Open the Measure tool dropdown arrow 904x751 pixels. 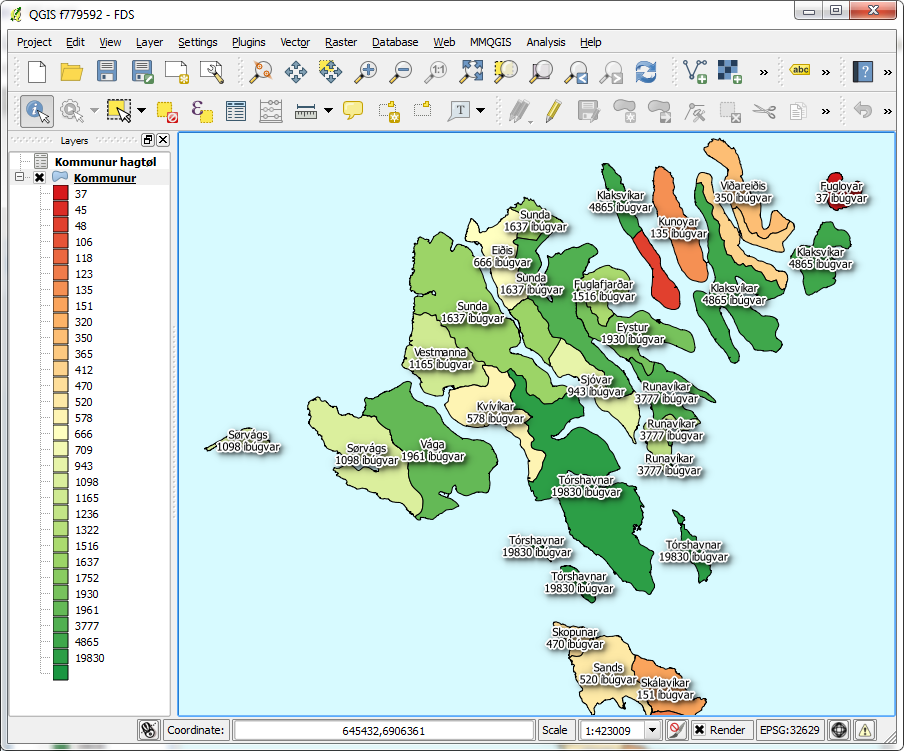[328, 110]
